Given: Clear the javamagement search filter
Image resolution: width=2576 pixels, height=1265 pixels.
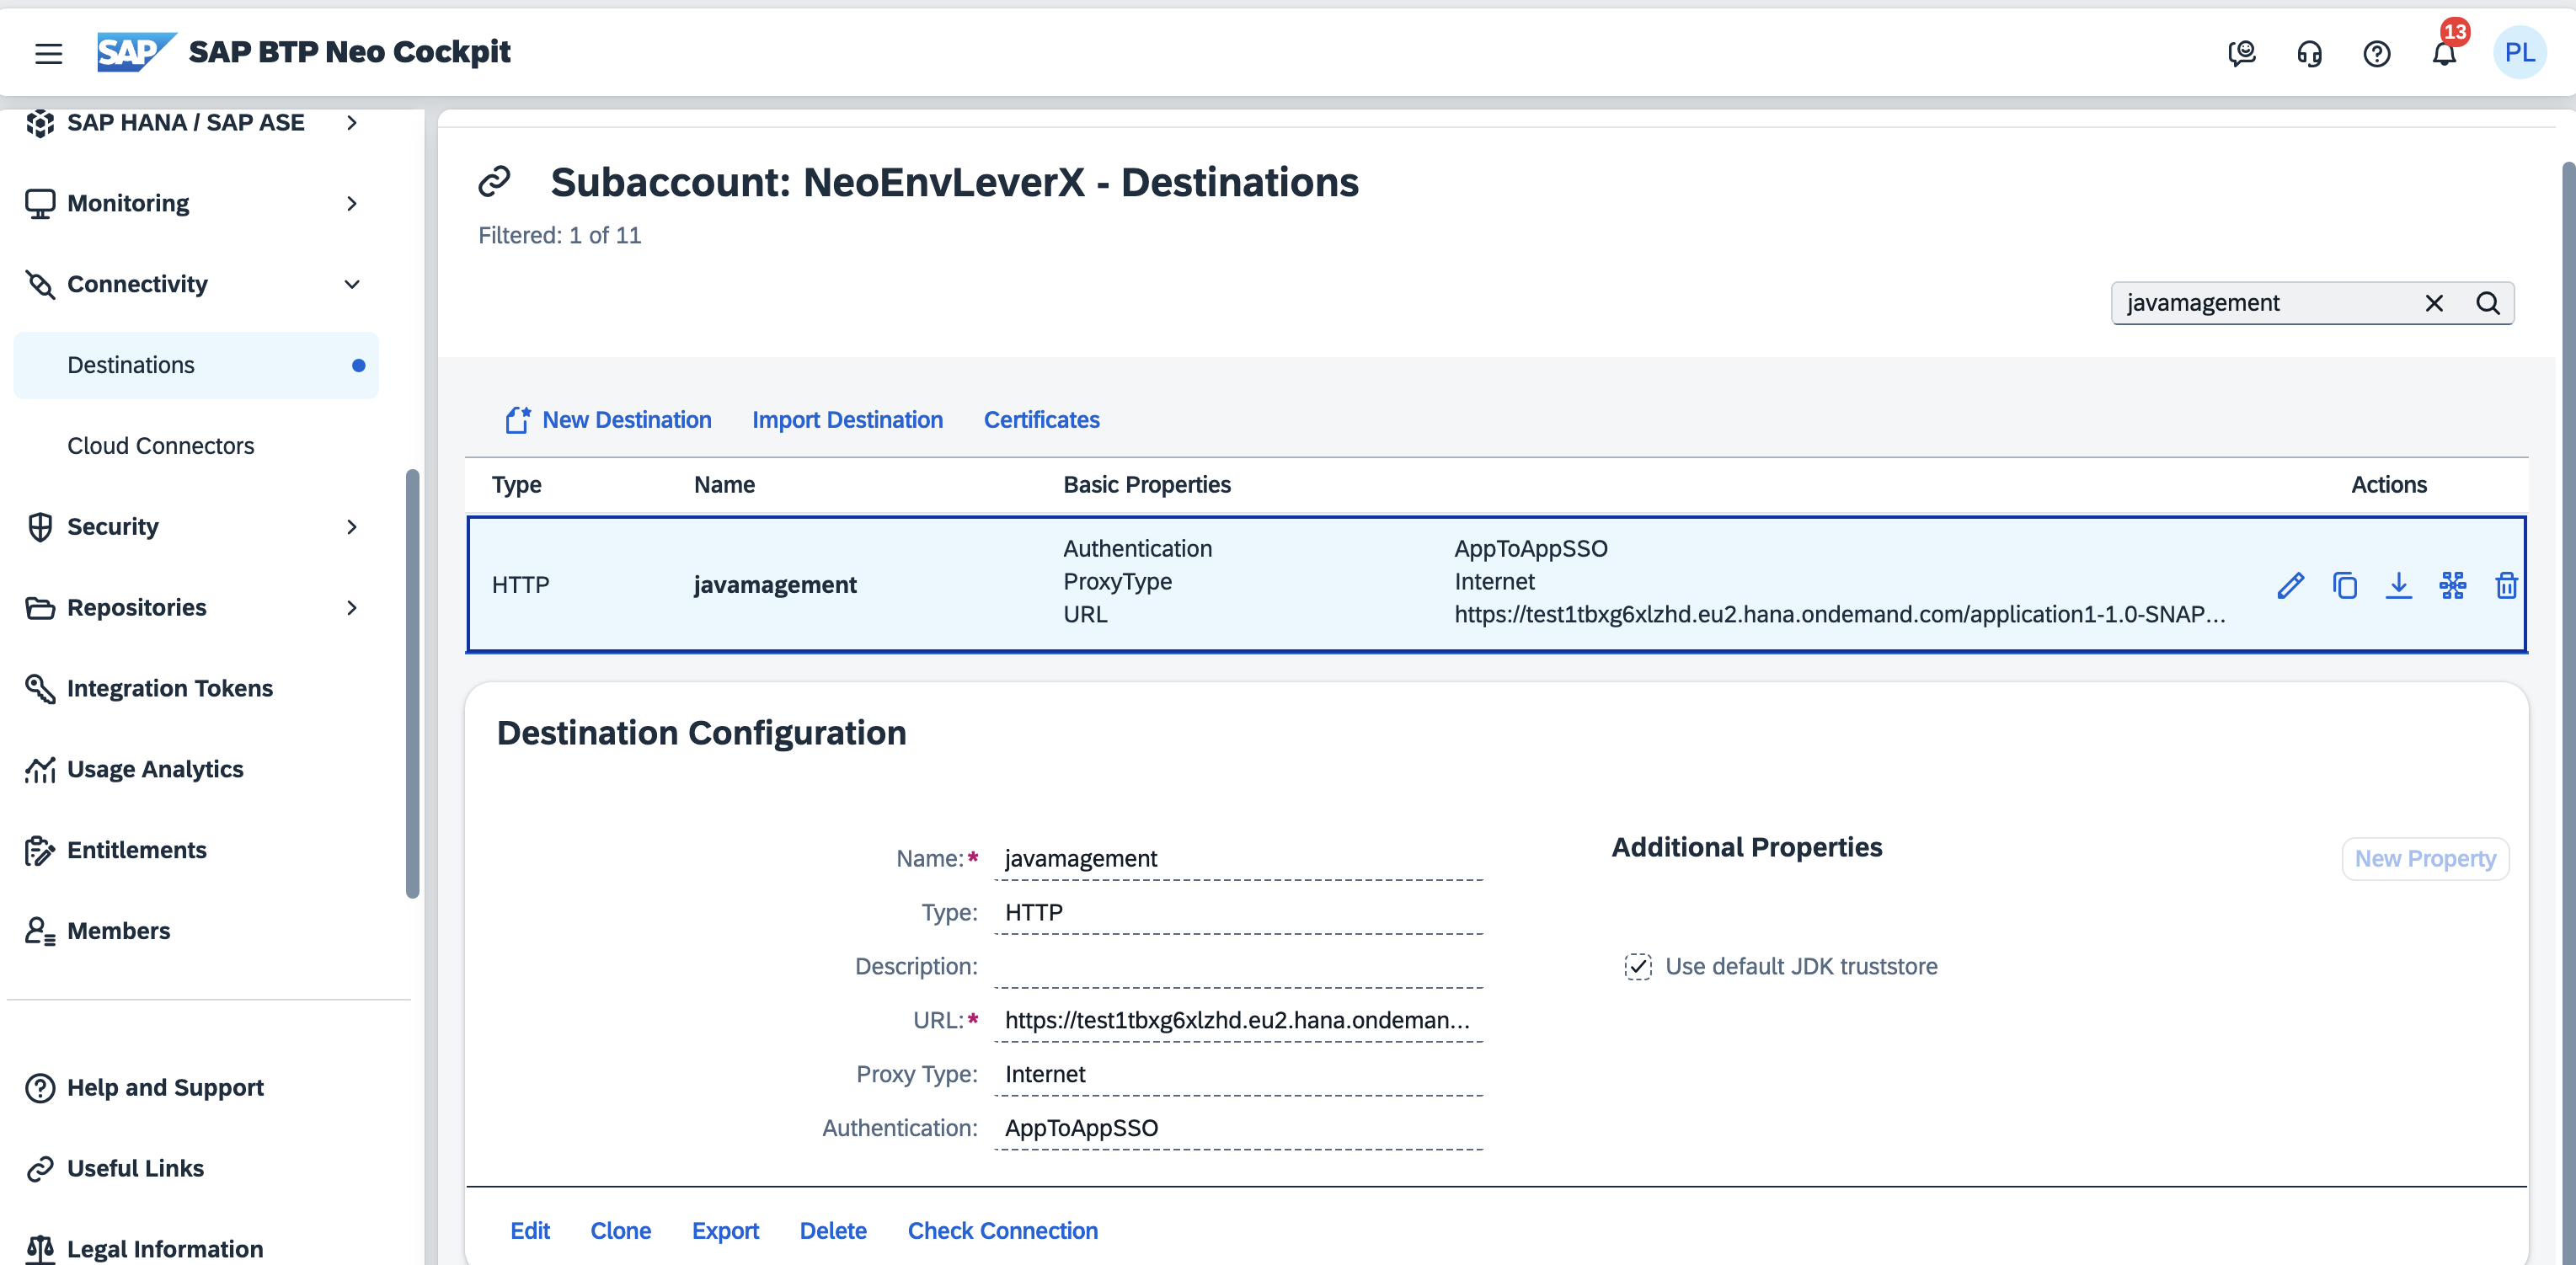Looking at the screenshot, I should tap(2434, 303).
